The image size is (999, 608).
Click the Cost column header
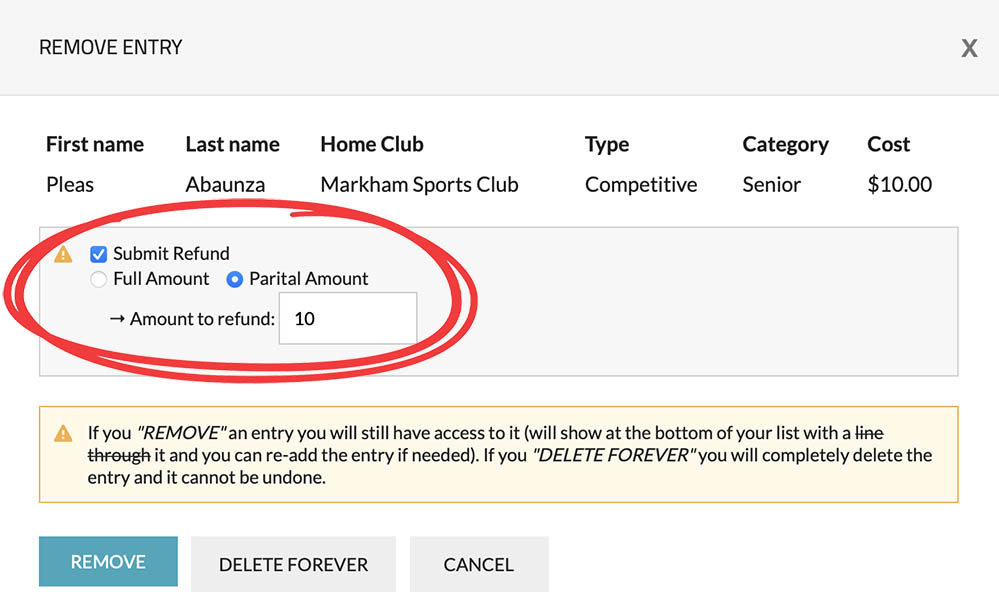point(888,145)
